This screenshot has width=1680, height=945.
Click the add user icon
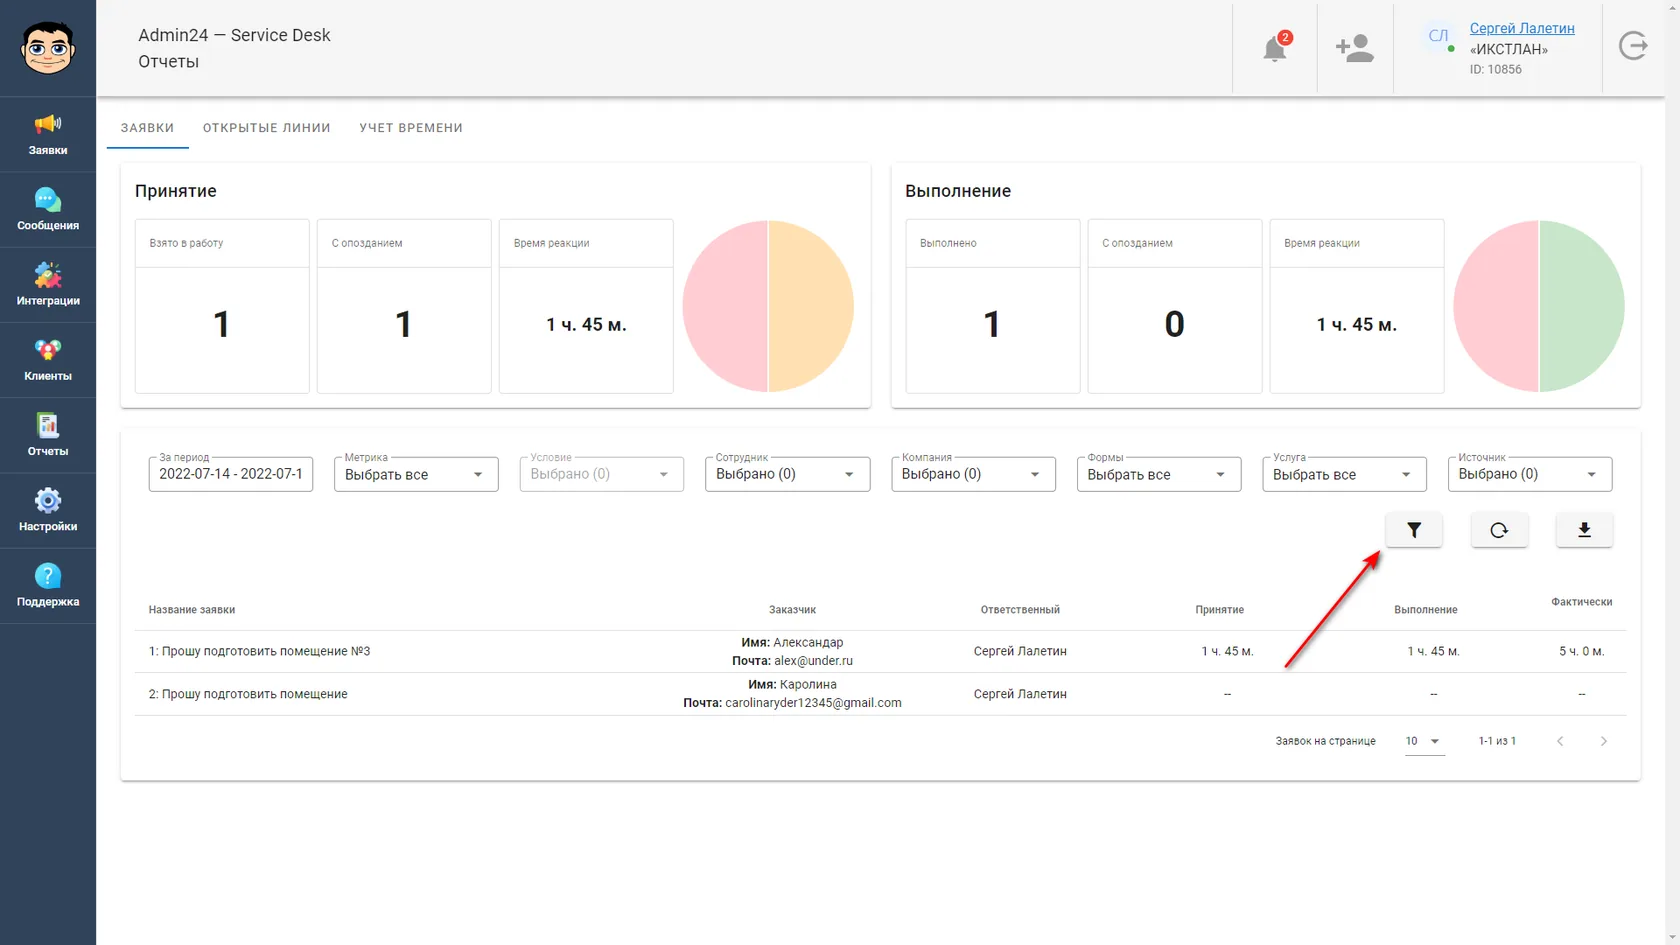pos(1354,48)
